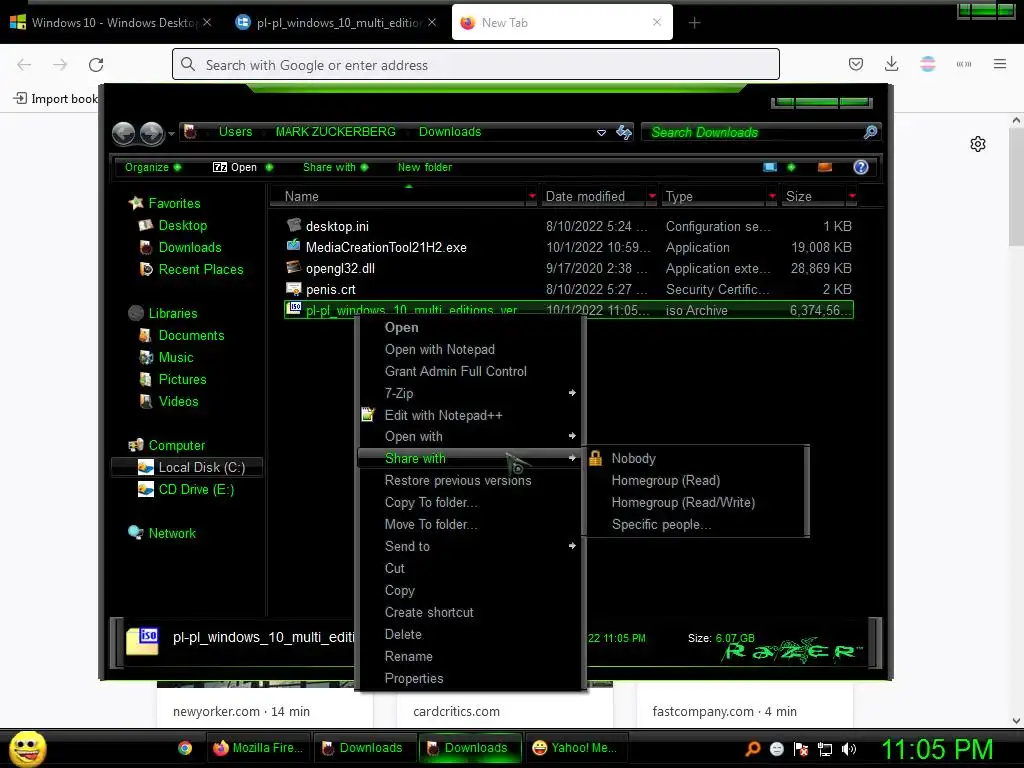Image resolution: width=1024 pixels, height=768 pixels.
Task: Open the Firefox downloads arrow icon
Action: [x=891, y=64]
